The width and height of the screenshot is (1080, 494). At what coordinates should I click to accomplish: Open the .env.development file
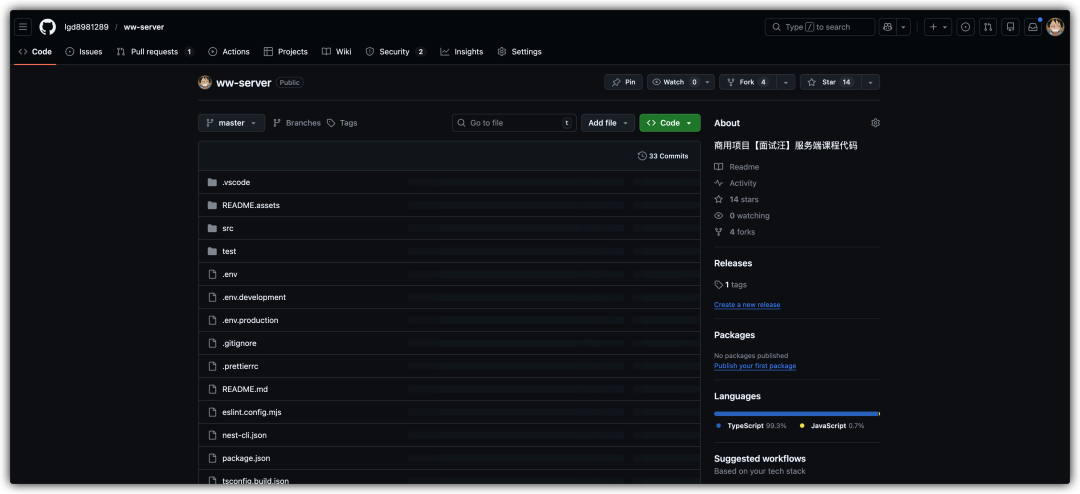[x=254, y=297]
